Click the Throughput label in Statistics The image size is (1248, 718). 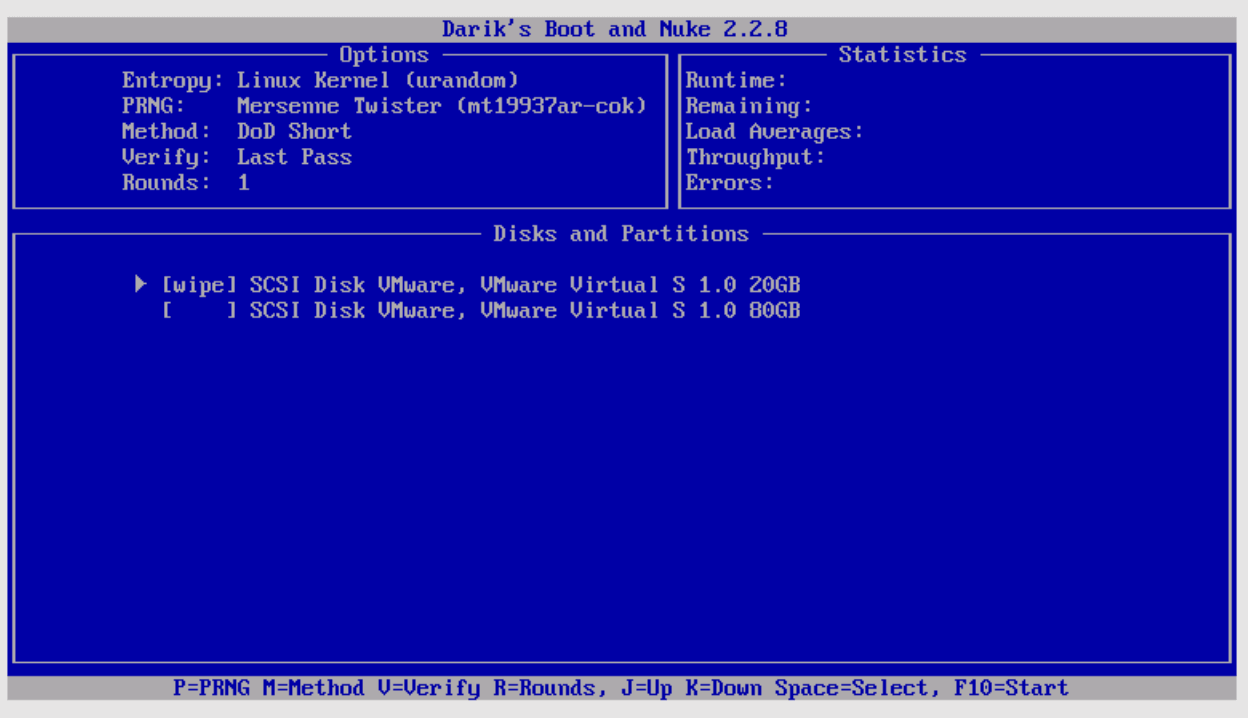(755, 157)
